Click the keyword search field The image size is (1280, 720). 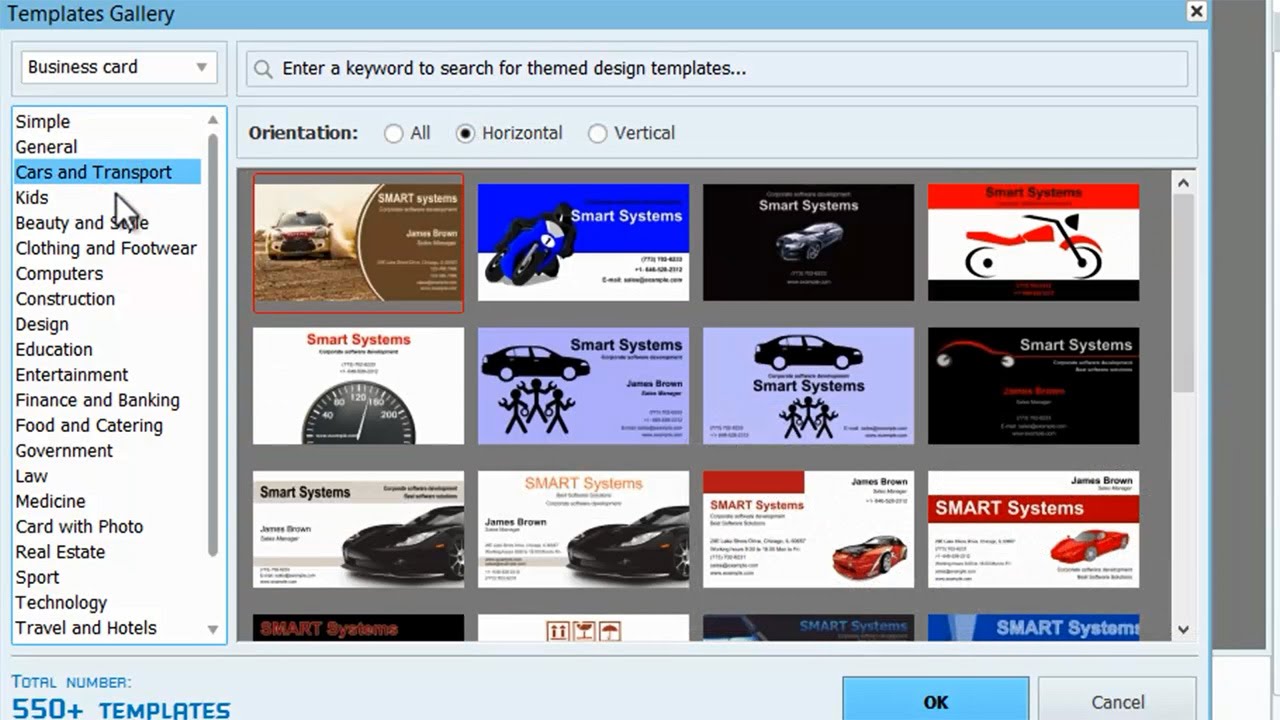pos(720,69)
